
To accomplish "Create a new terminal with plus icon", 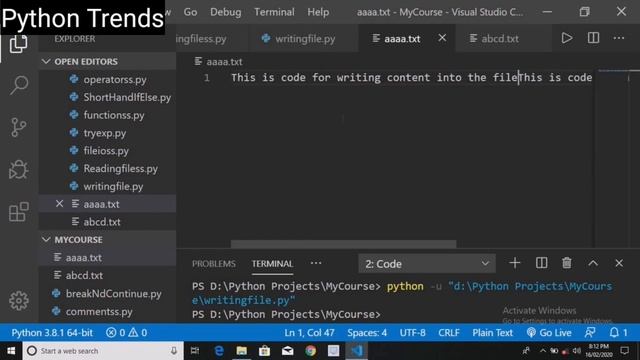I will click(515, 263).
